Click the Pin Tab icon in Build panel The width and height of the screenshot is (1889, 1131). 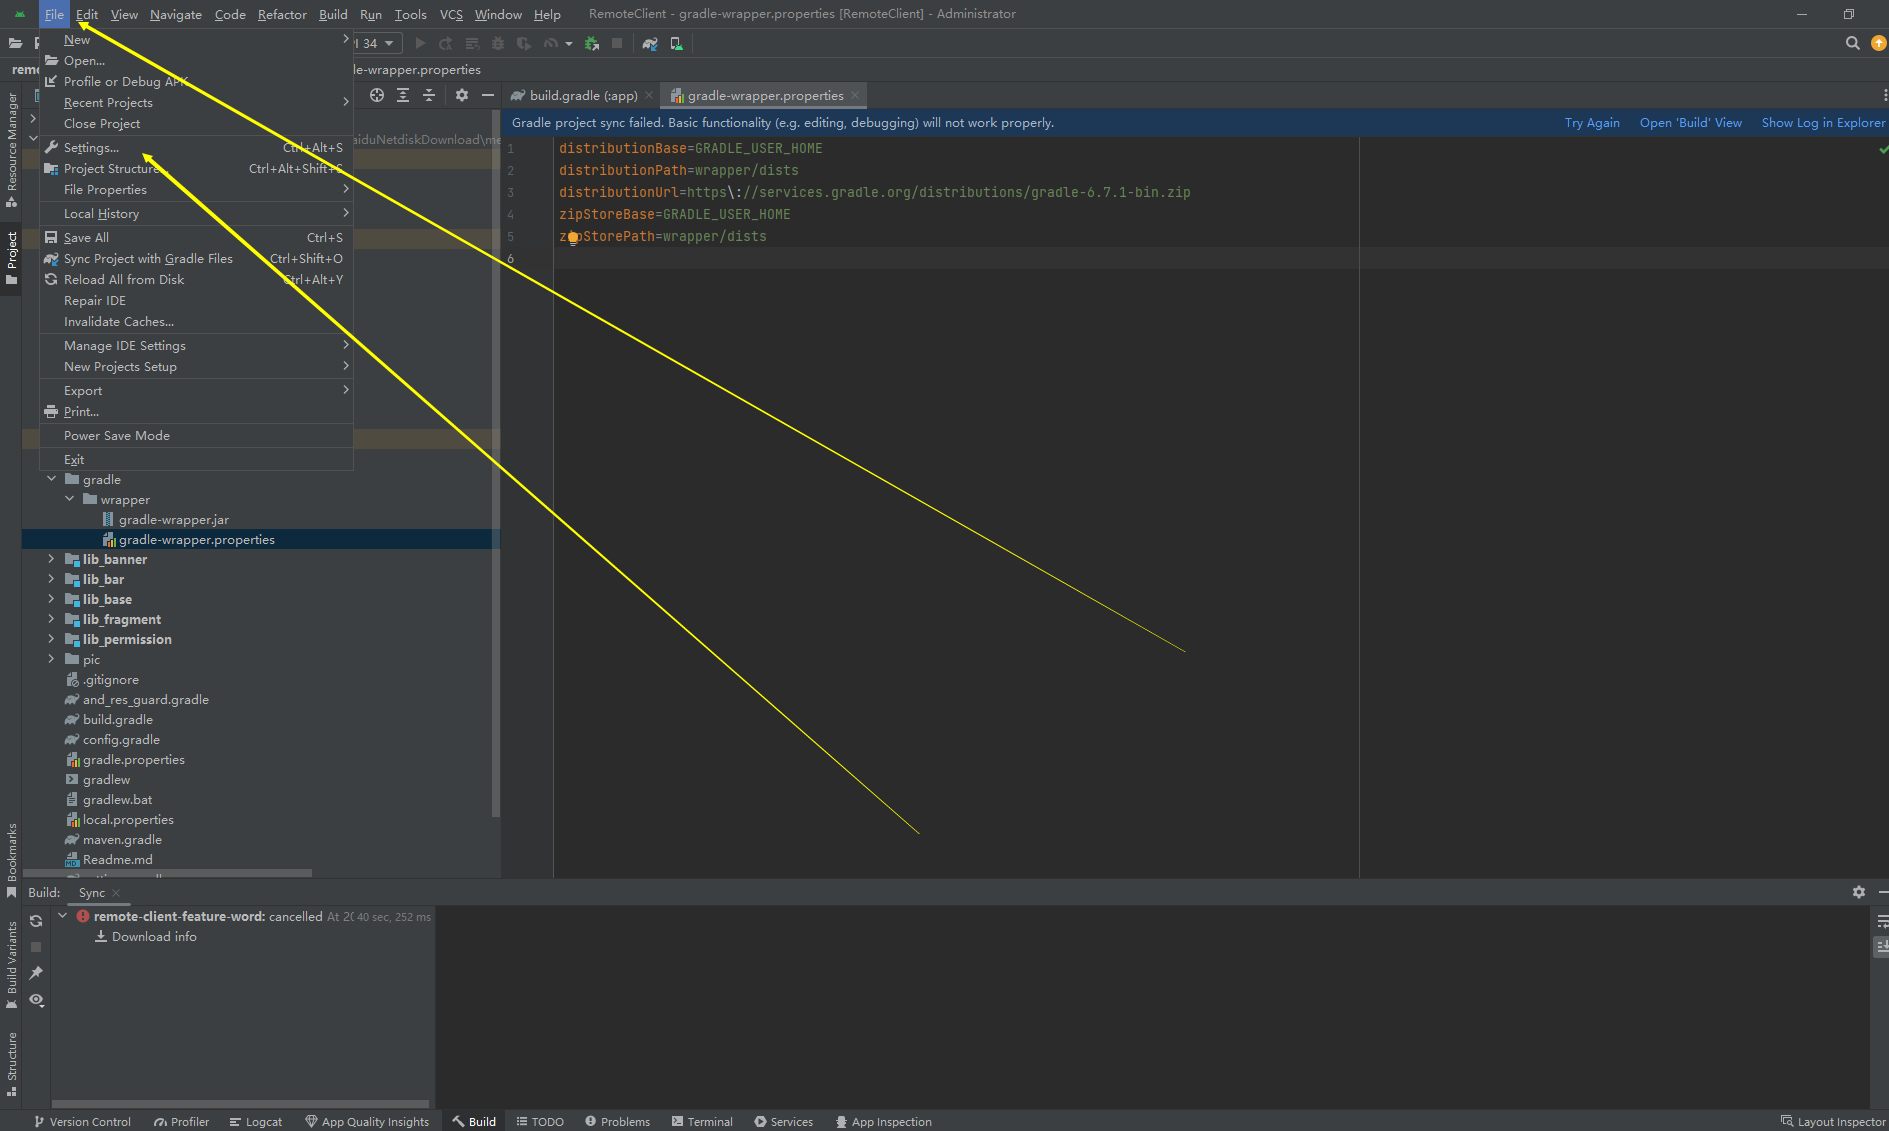tap(36, 973)
